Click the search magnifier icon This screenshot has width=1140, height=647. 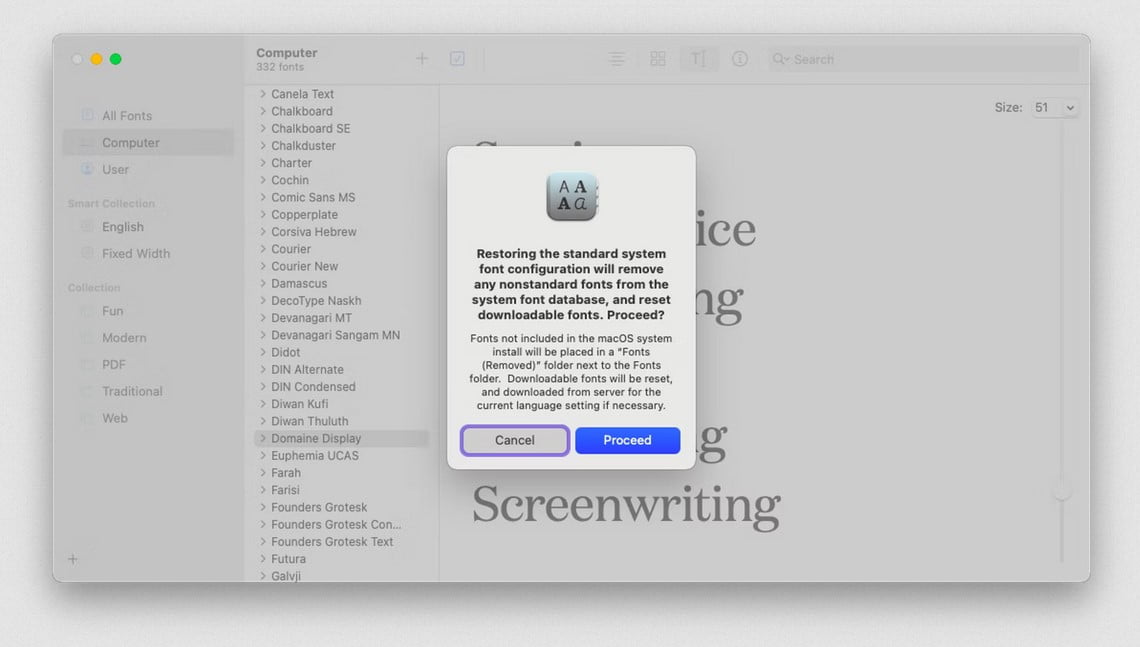(x=780, y=59)
